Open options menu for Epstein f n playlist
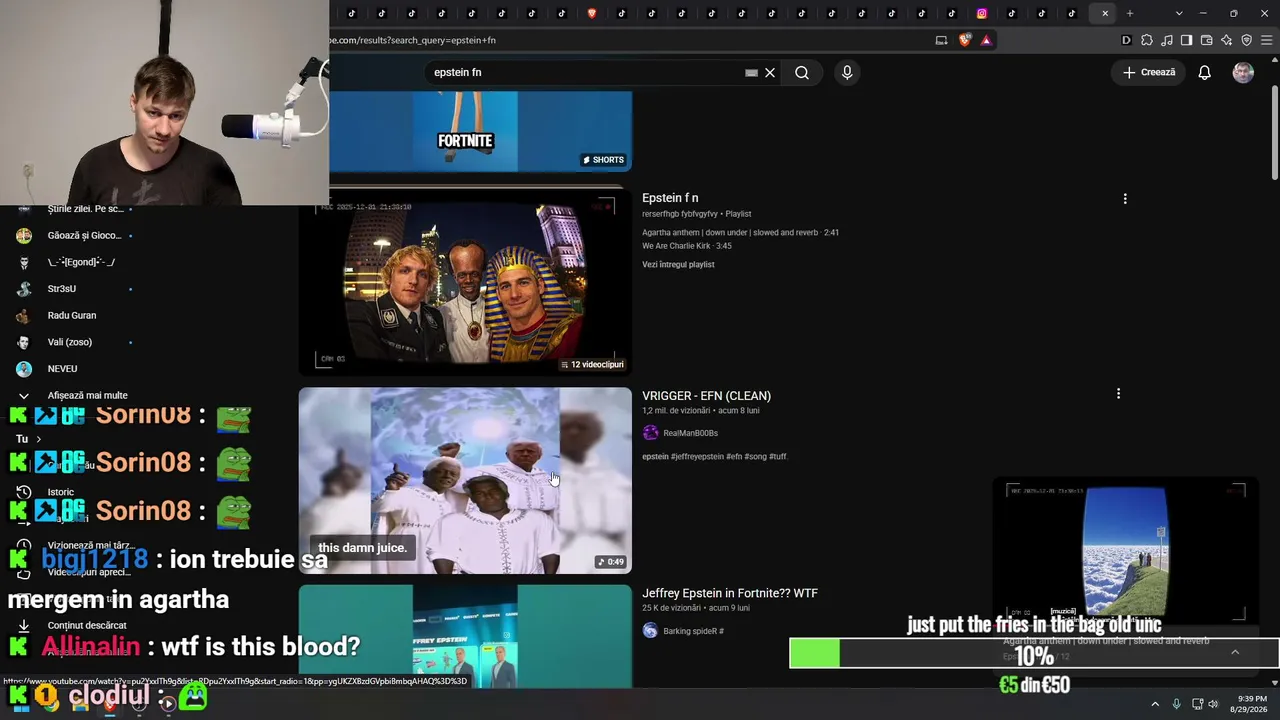Screen dimensions: 1280x720 [1125, 199]
